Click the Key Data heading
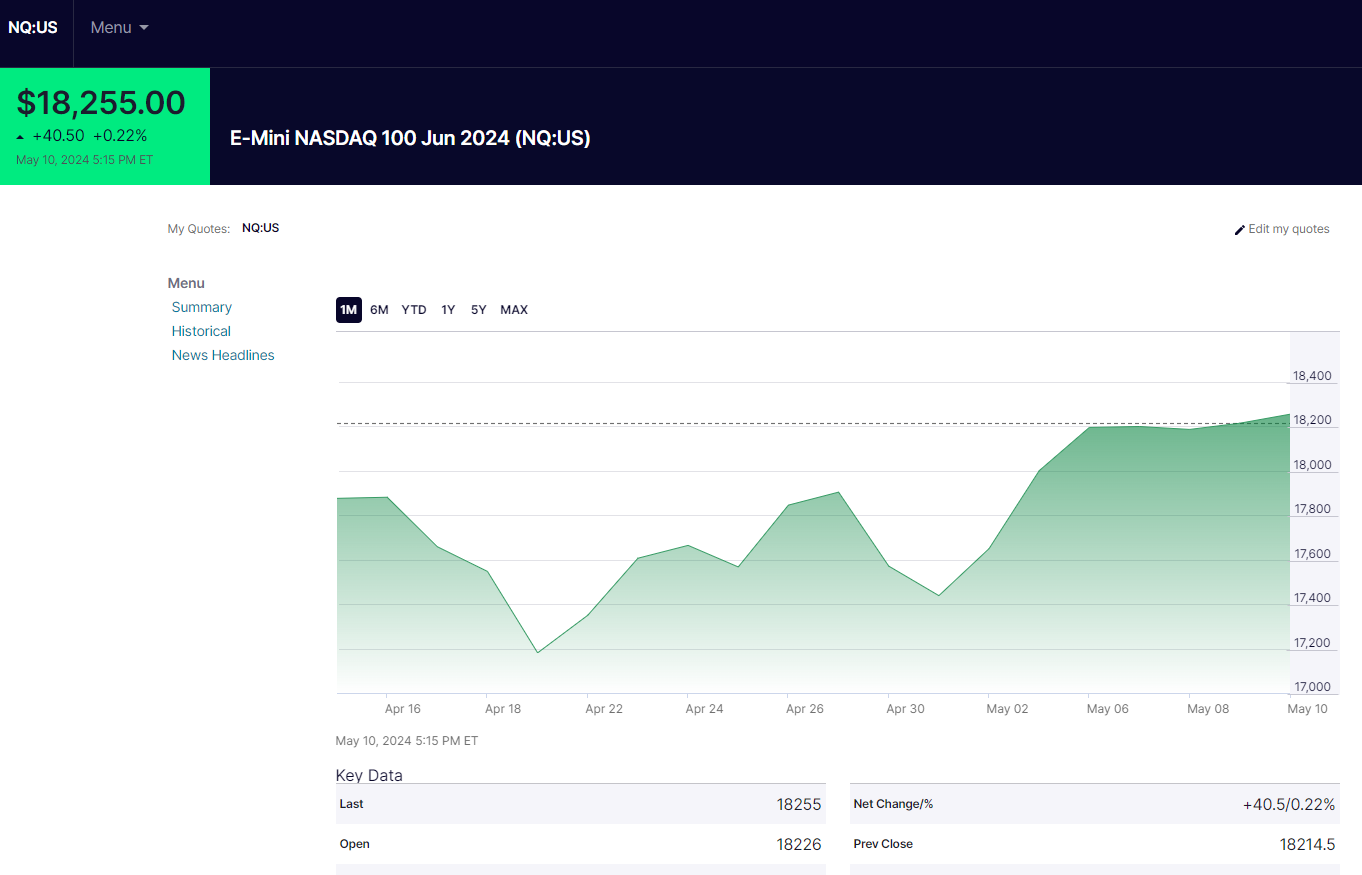Image resolution: width=1362 pixels, height=875 pixels. click(x=369, y=775)
